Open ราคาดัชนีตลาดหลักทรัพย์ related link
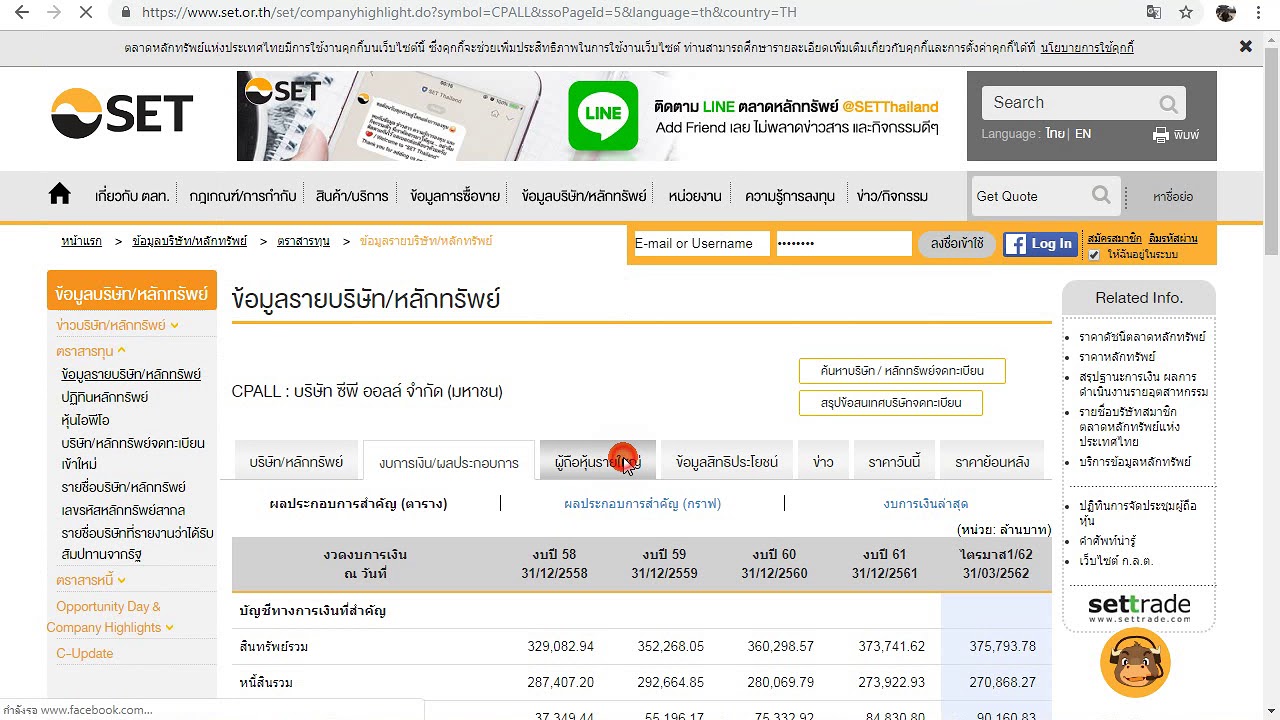The image size is (1280, 720). [1142, 337]
